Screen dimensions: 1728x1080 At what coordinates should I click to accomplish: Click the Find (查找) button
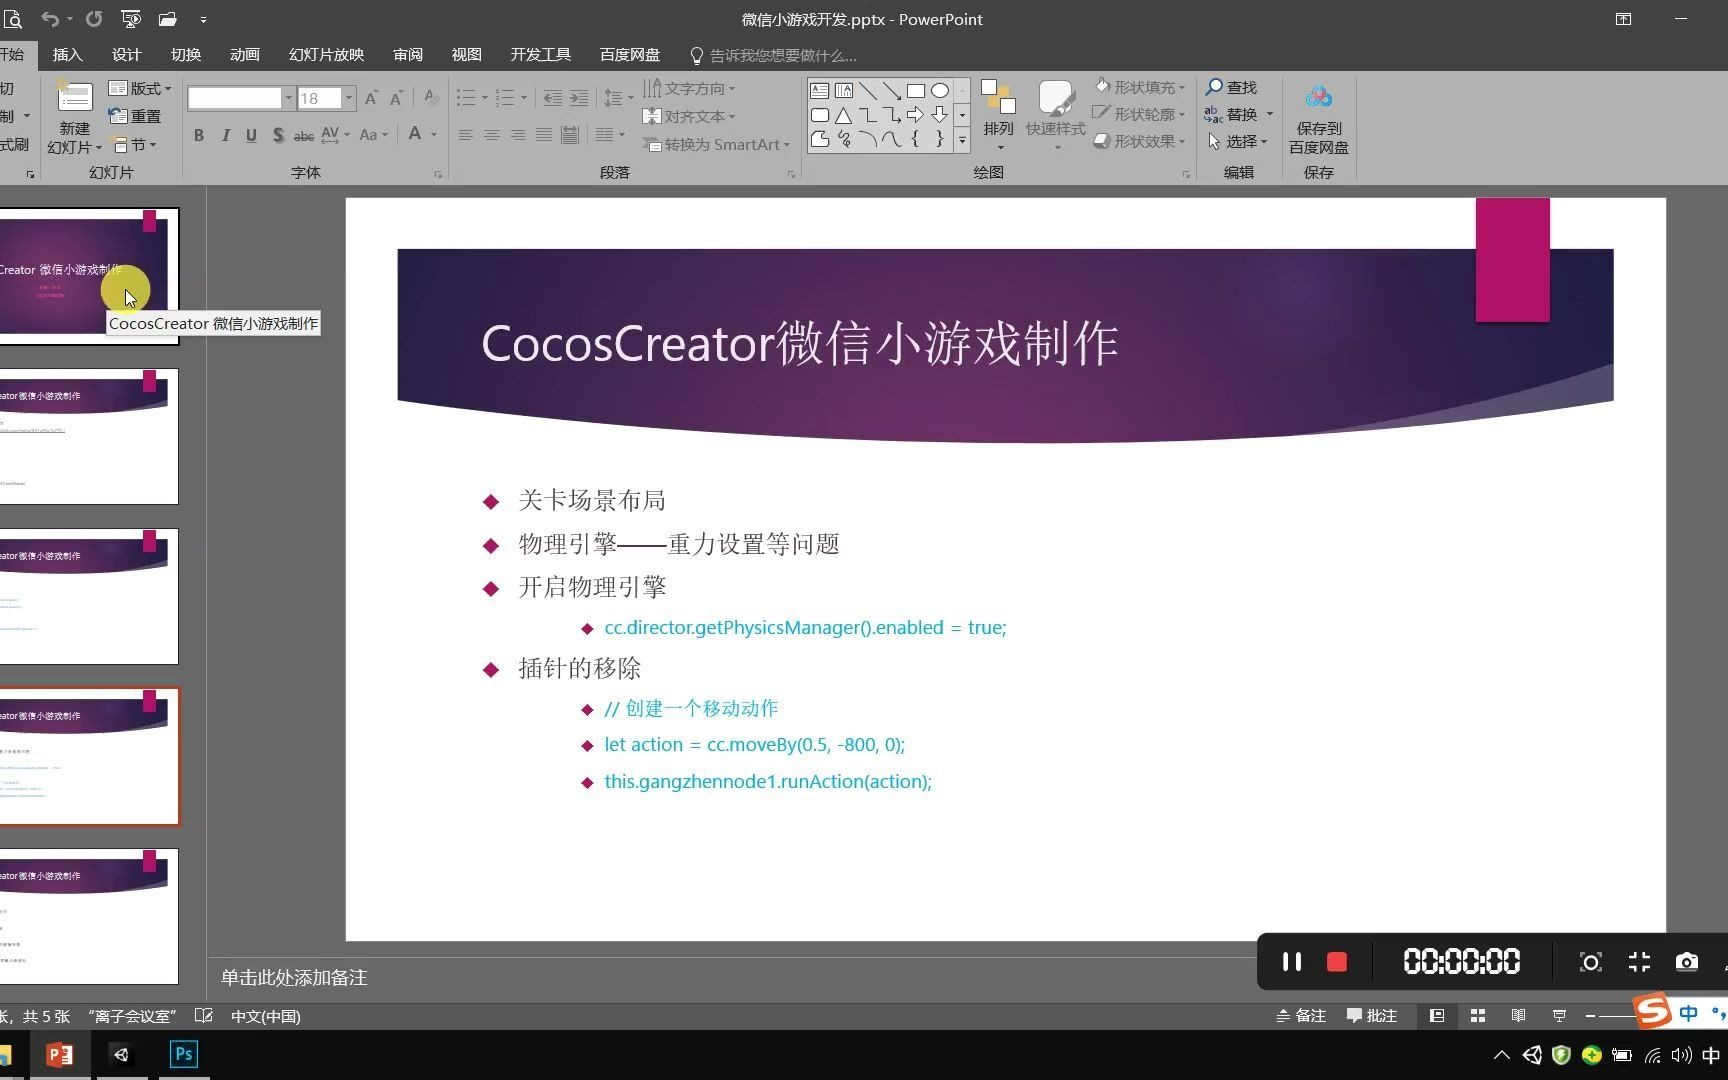click(x=1232, y=88)
